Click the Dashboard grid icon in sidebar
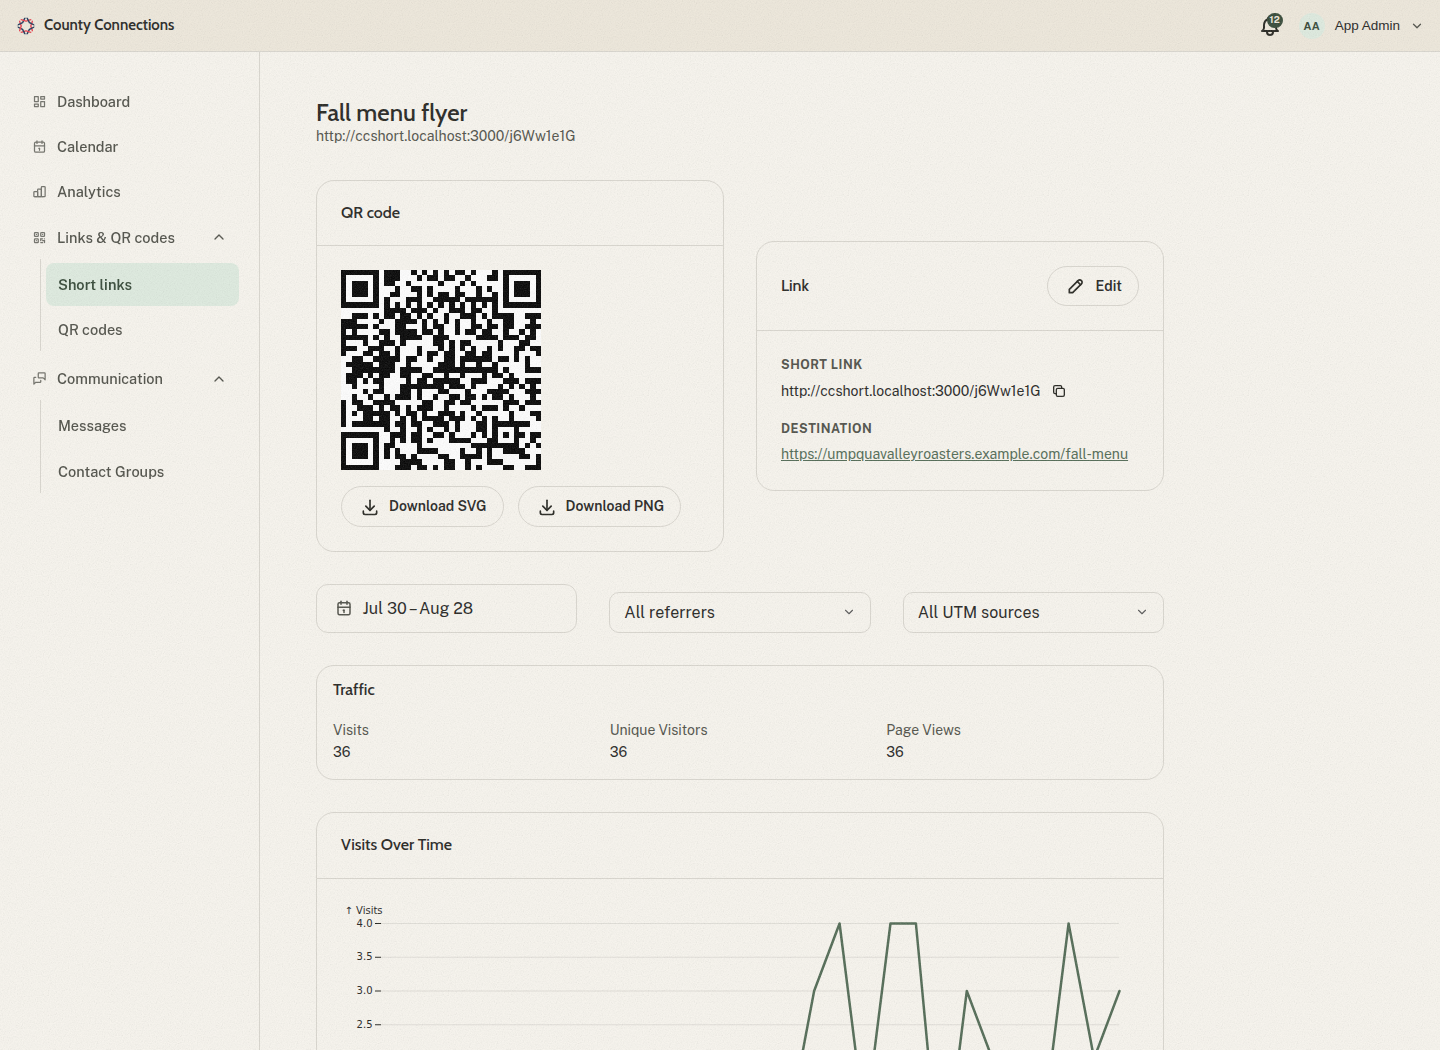 pyautogui.click(x=40, y=102)
